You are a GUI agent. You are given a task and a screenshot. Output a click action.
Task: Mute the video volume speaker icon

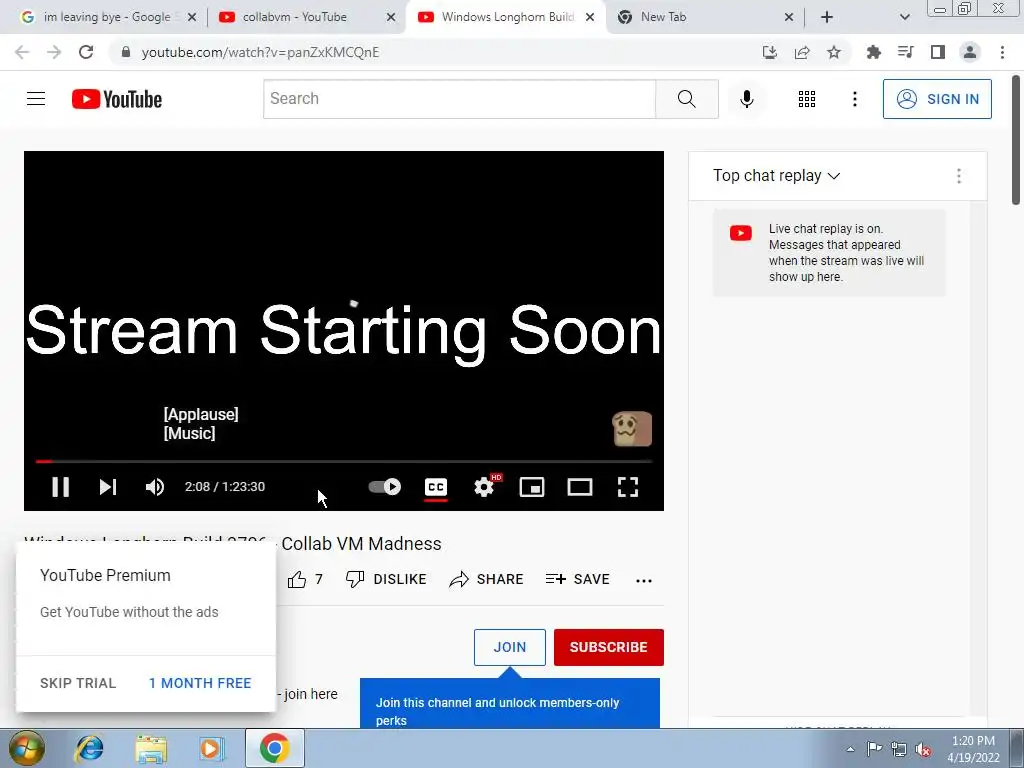pos(155,487)
